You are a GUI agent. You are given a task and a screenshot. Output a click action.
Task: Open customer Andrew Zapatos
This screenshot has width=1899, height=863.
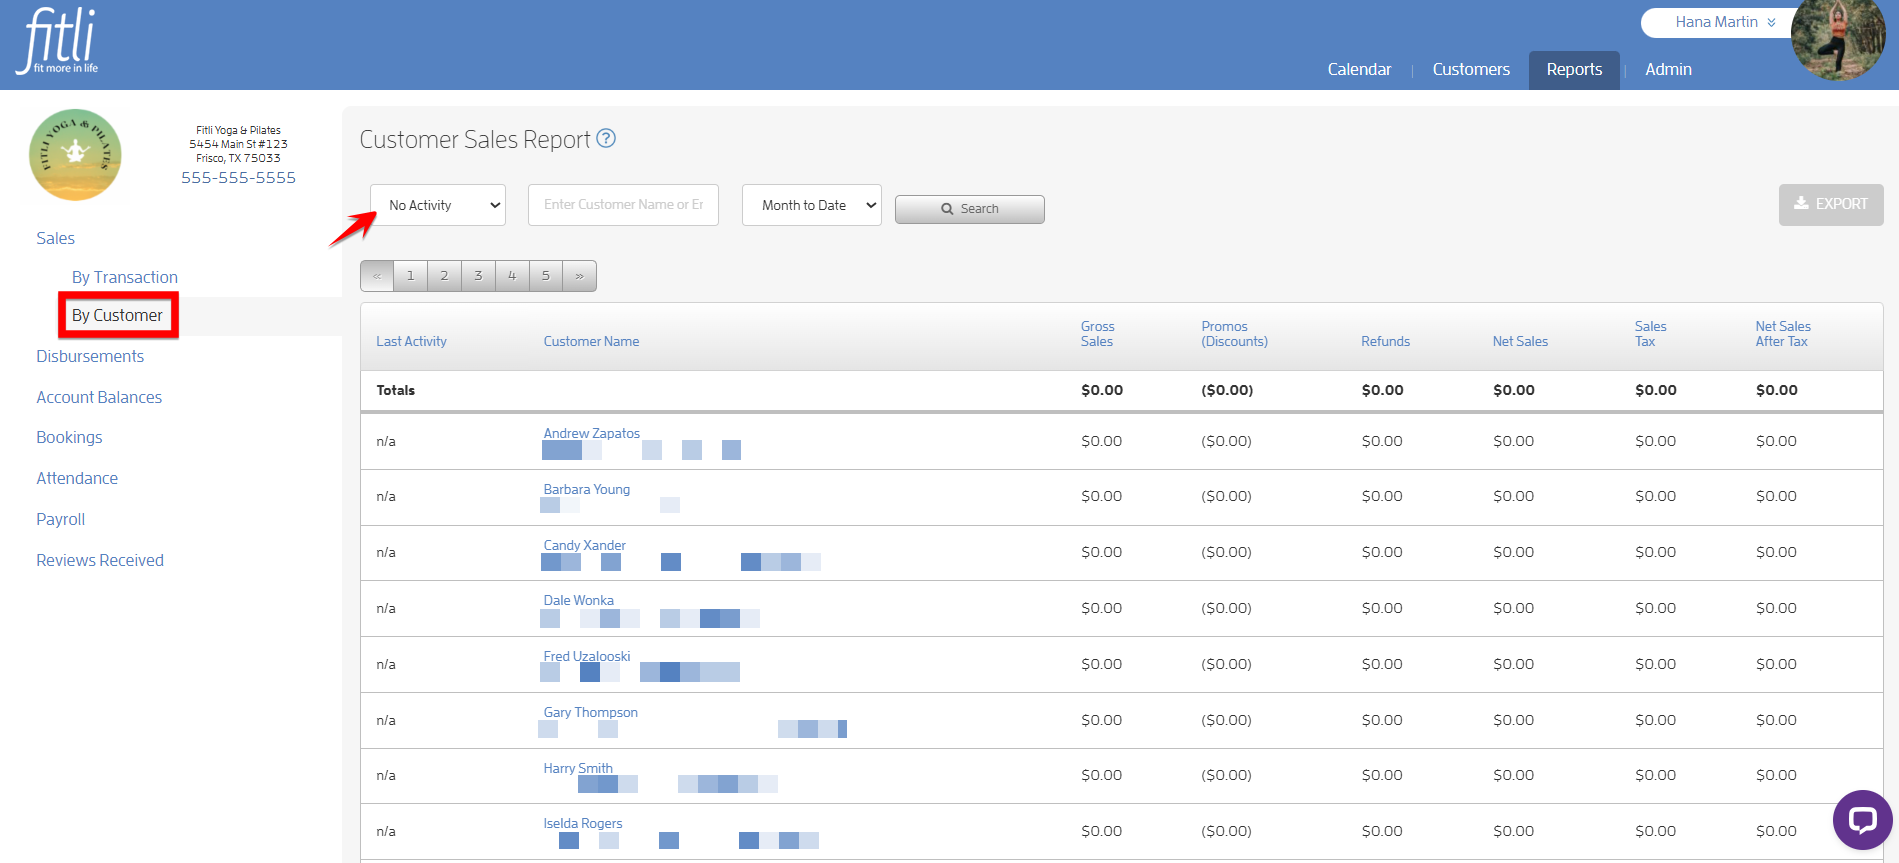(x=591, y=433)
